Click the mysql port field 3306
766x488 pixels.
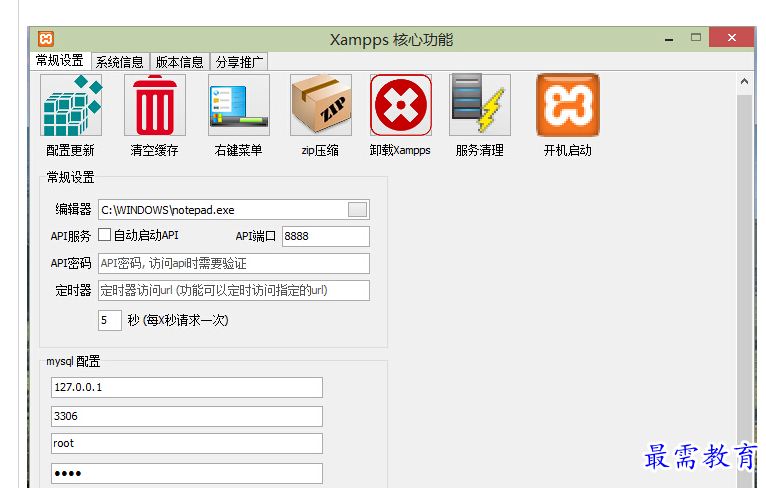[187, 416]
